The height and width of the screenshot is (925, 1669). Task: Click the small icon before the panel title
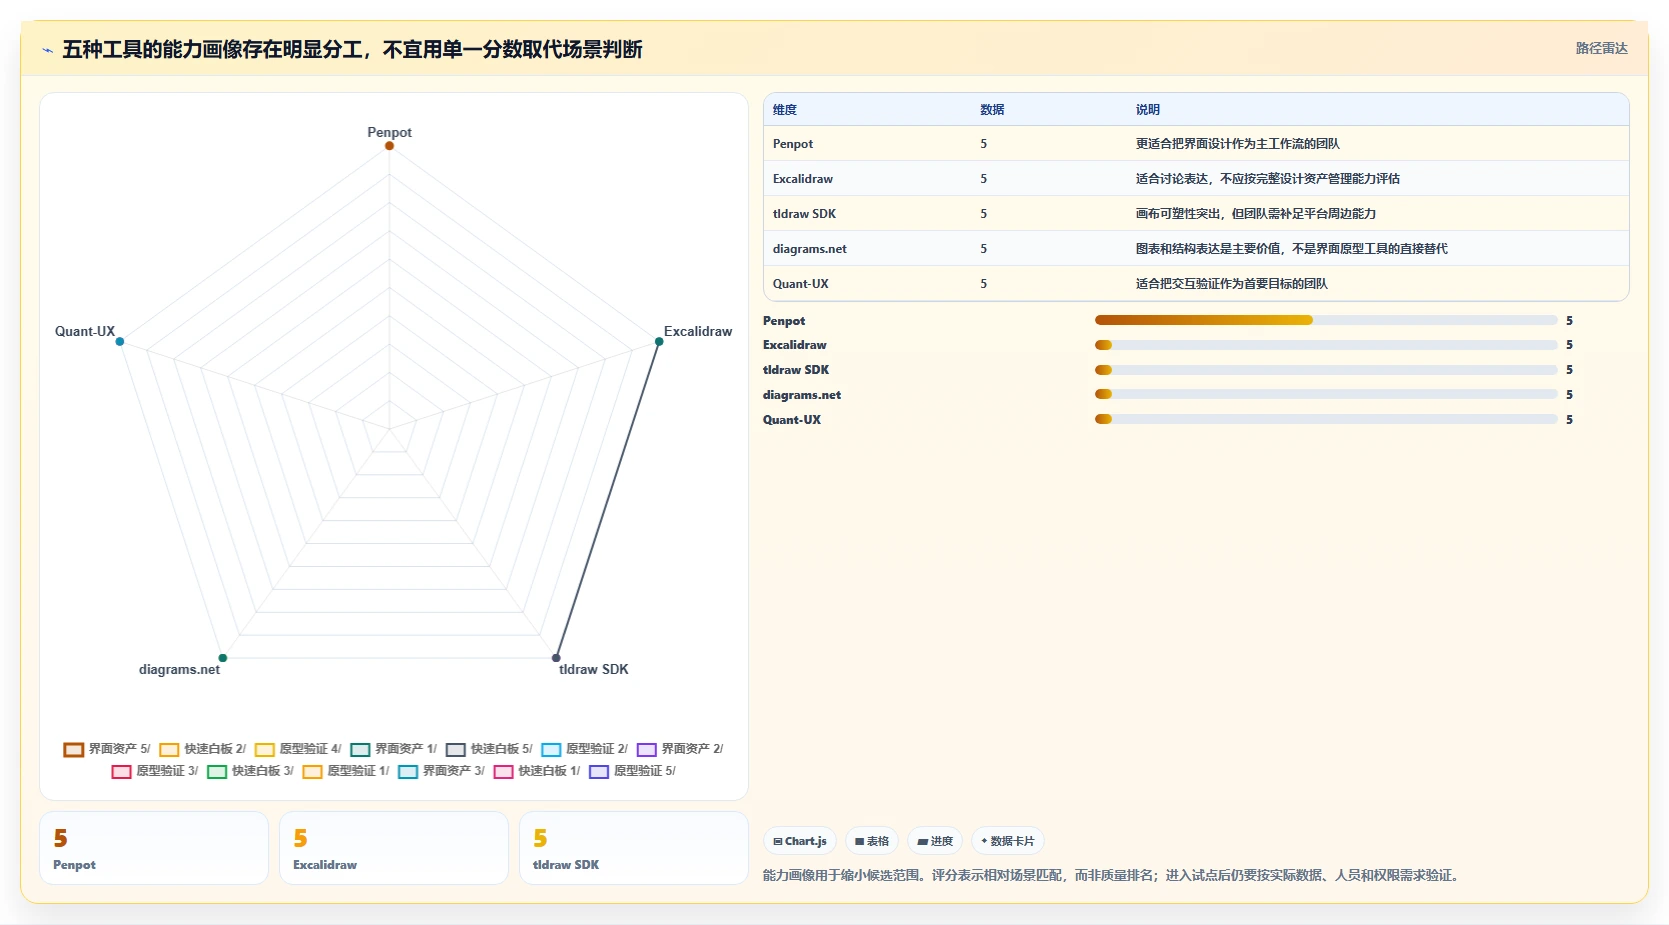pos(47,50)
